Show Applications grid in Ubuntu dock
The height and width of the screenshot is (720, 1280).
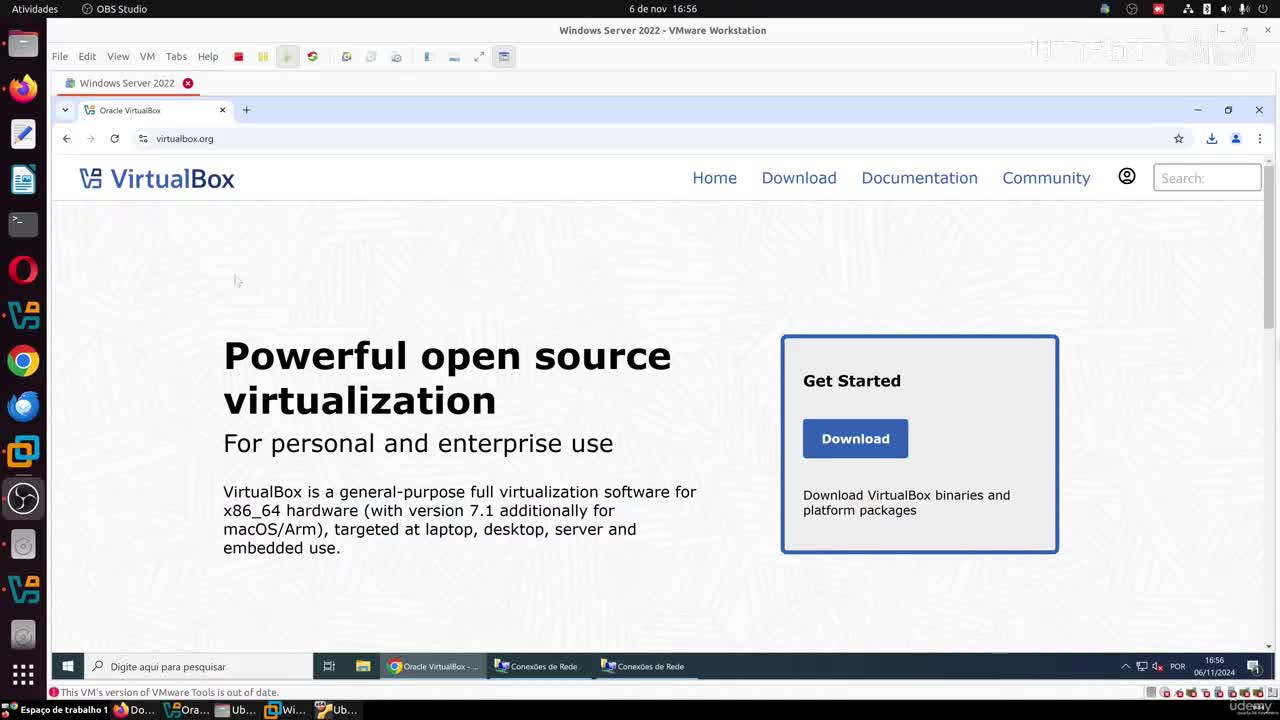[23, 674]
